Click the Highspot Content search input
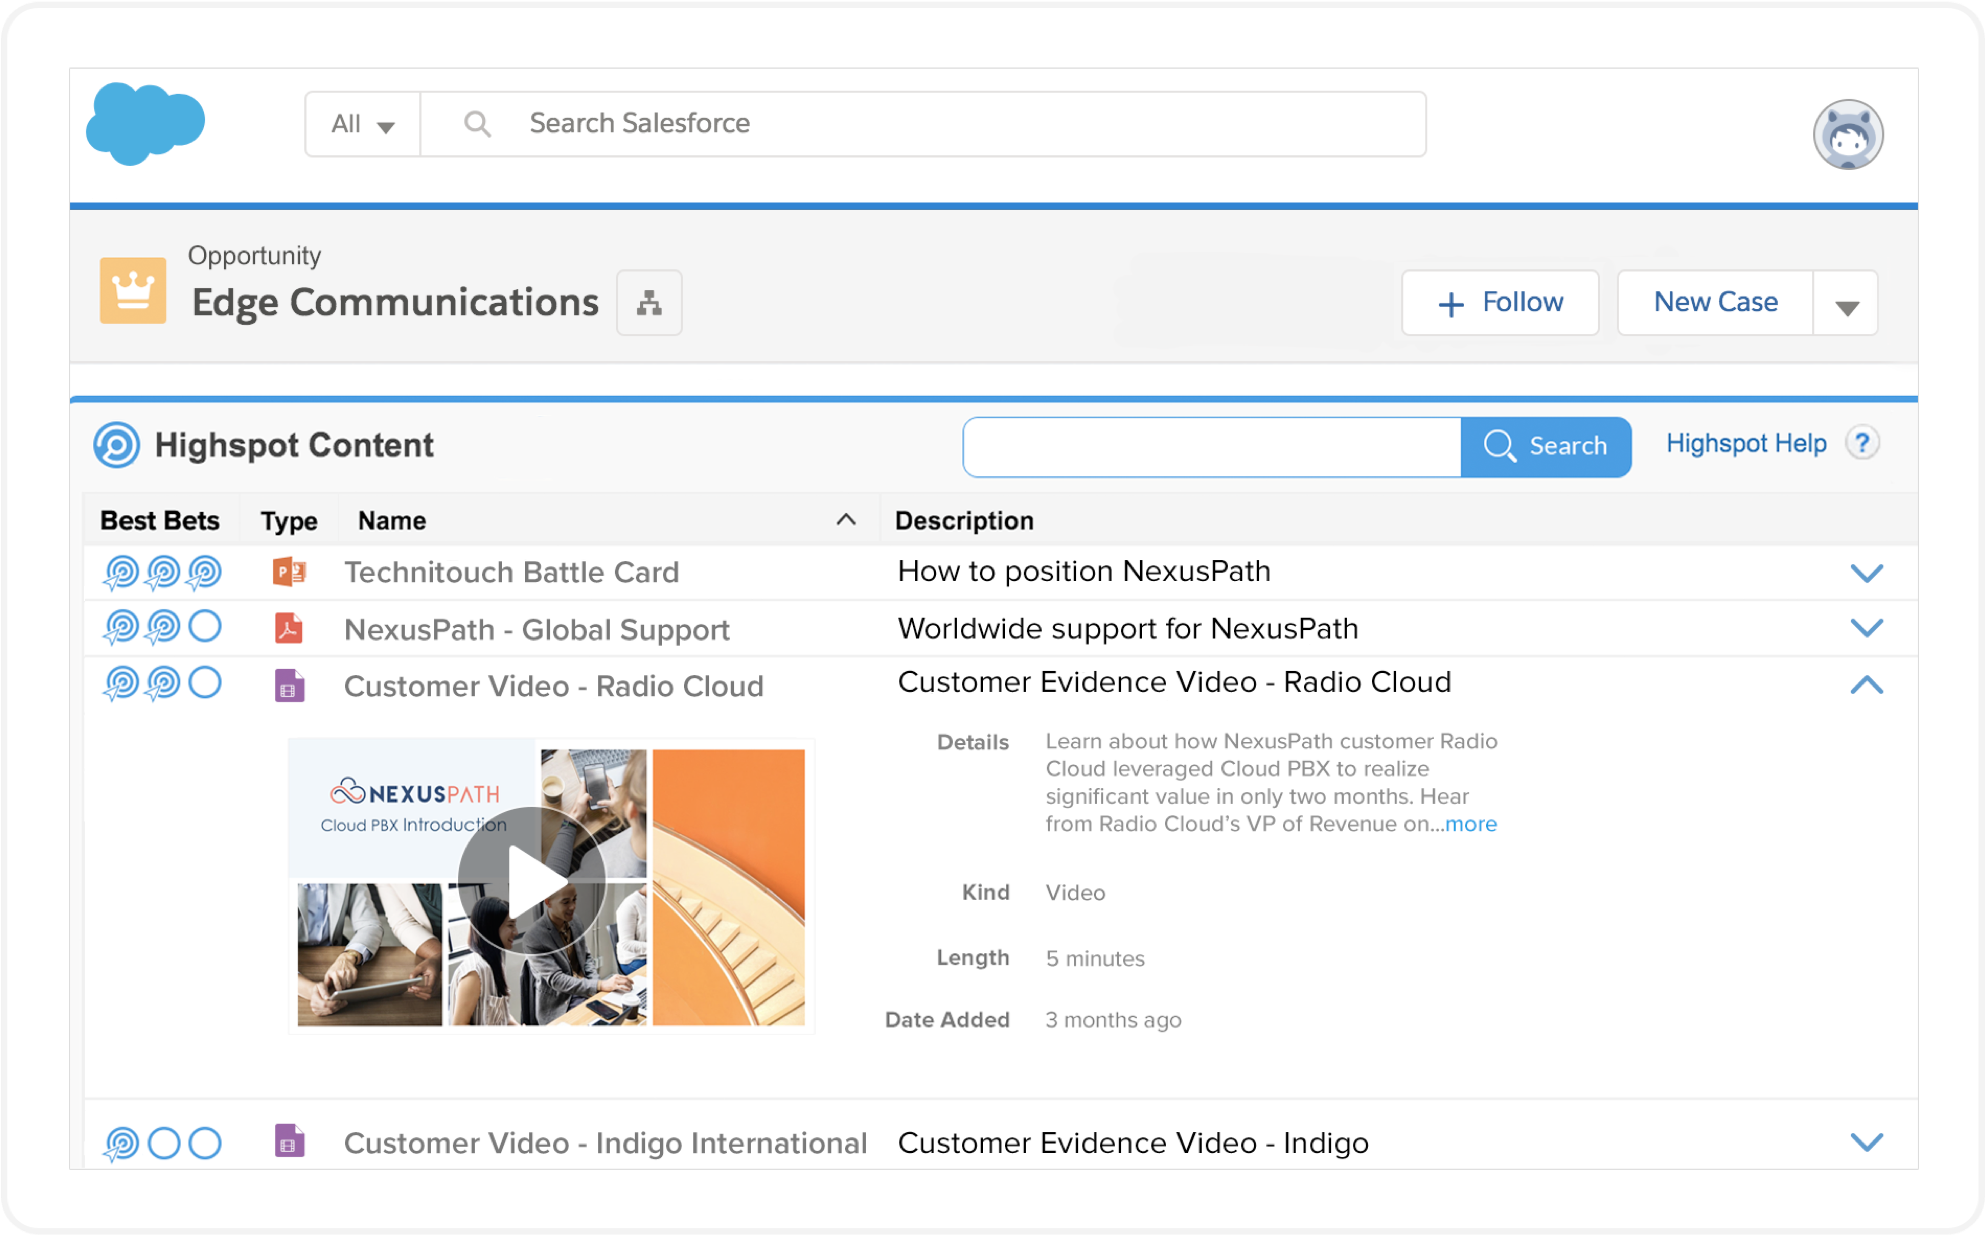 pyautogui.click(x=1212, y=447)
